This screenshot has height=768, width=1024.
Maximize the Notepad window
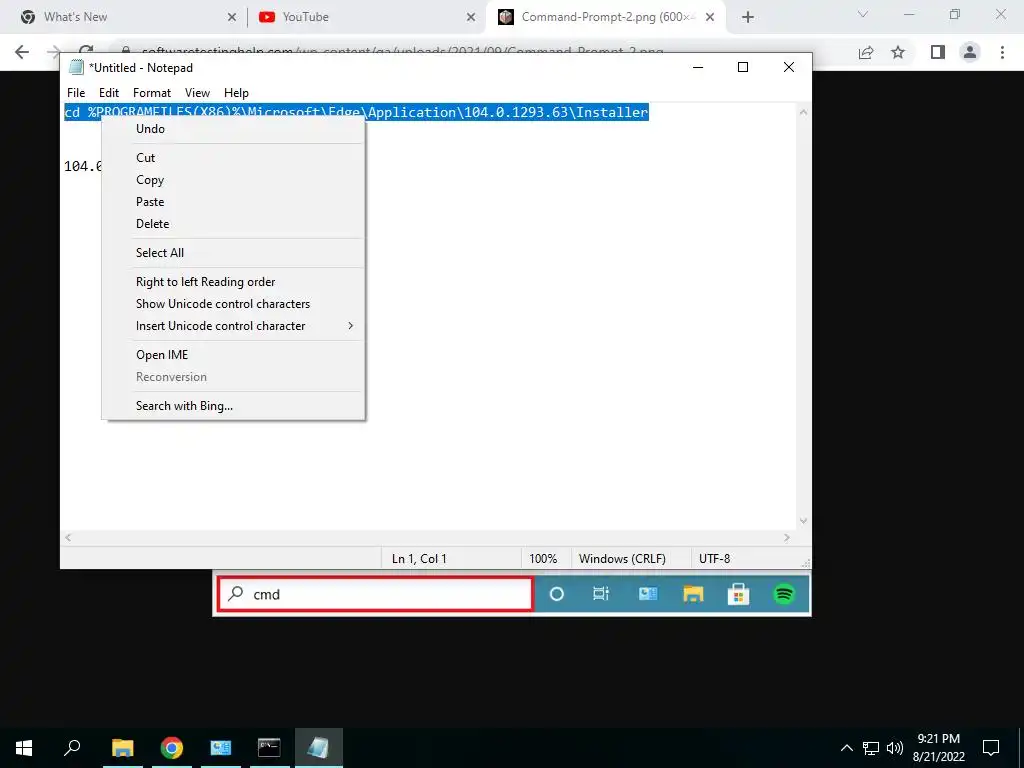(x=743, y=67)
